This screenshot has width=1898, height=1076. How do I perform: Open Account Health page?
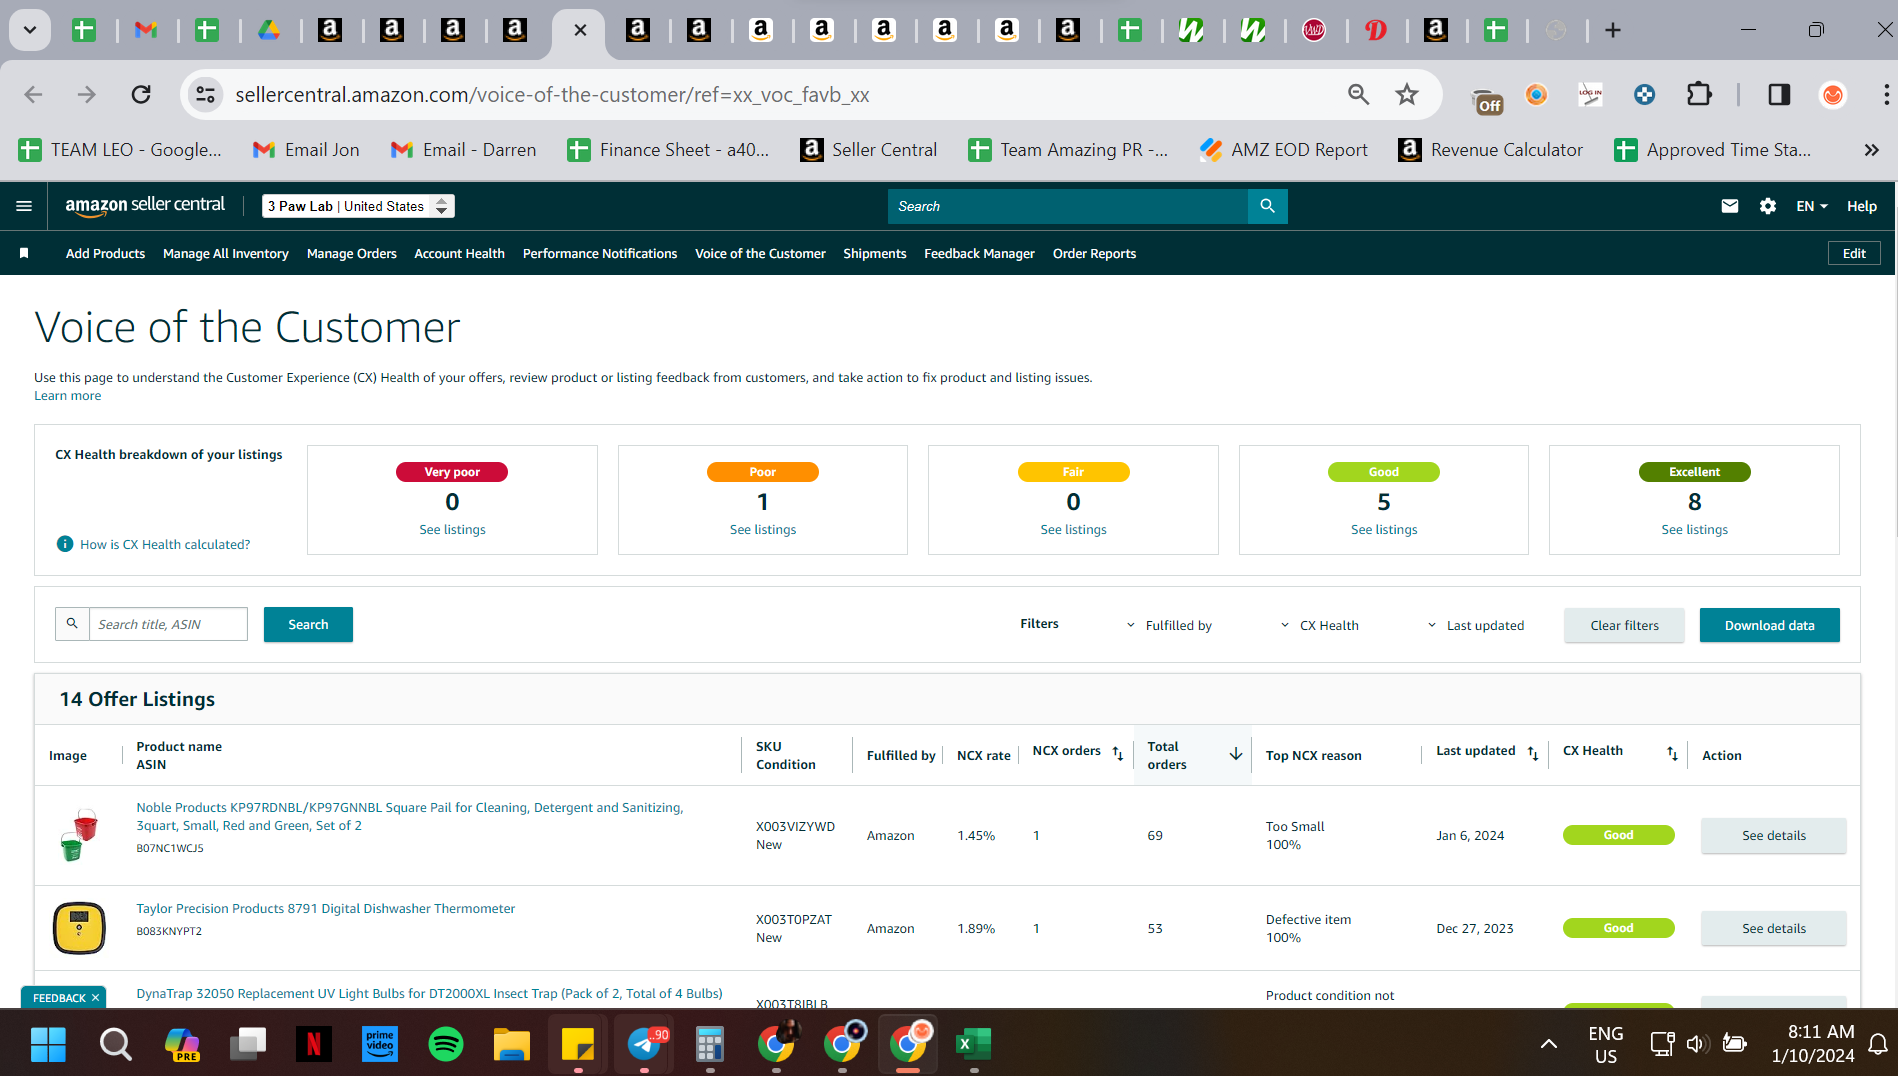(x=459, y=253)
